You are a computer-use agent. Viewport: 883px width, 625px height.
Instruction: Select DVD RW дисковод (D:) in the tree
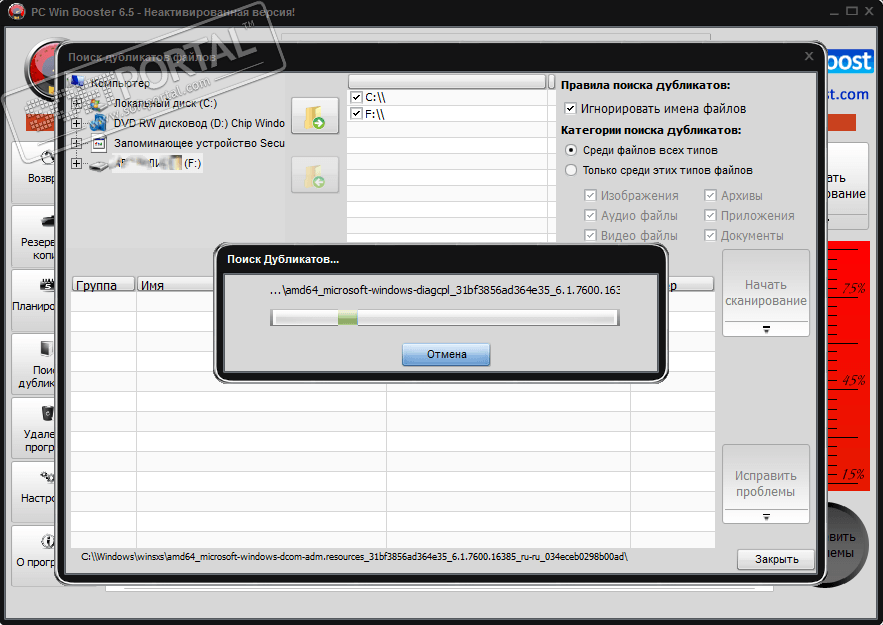pos(199,123)
